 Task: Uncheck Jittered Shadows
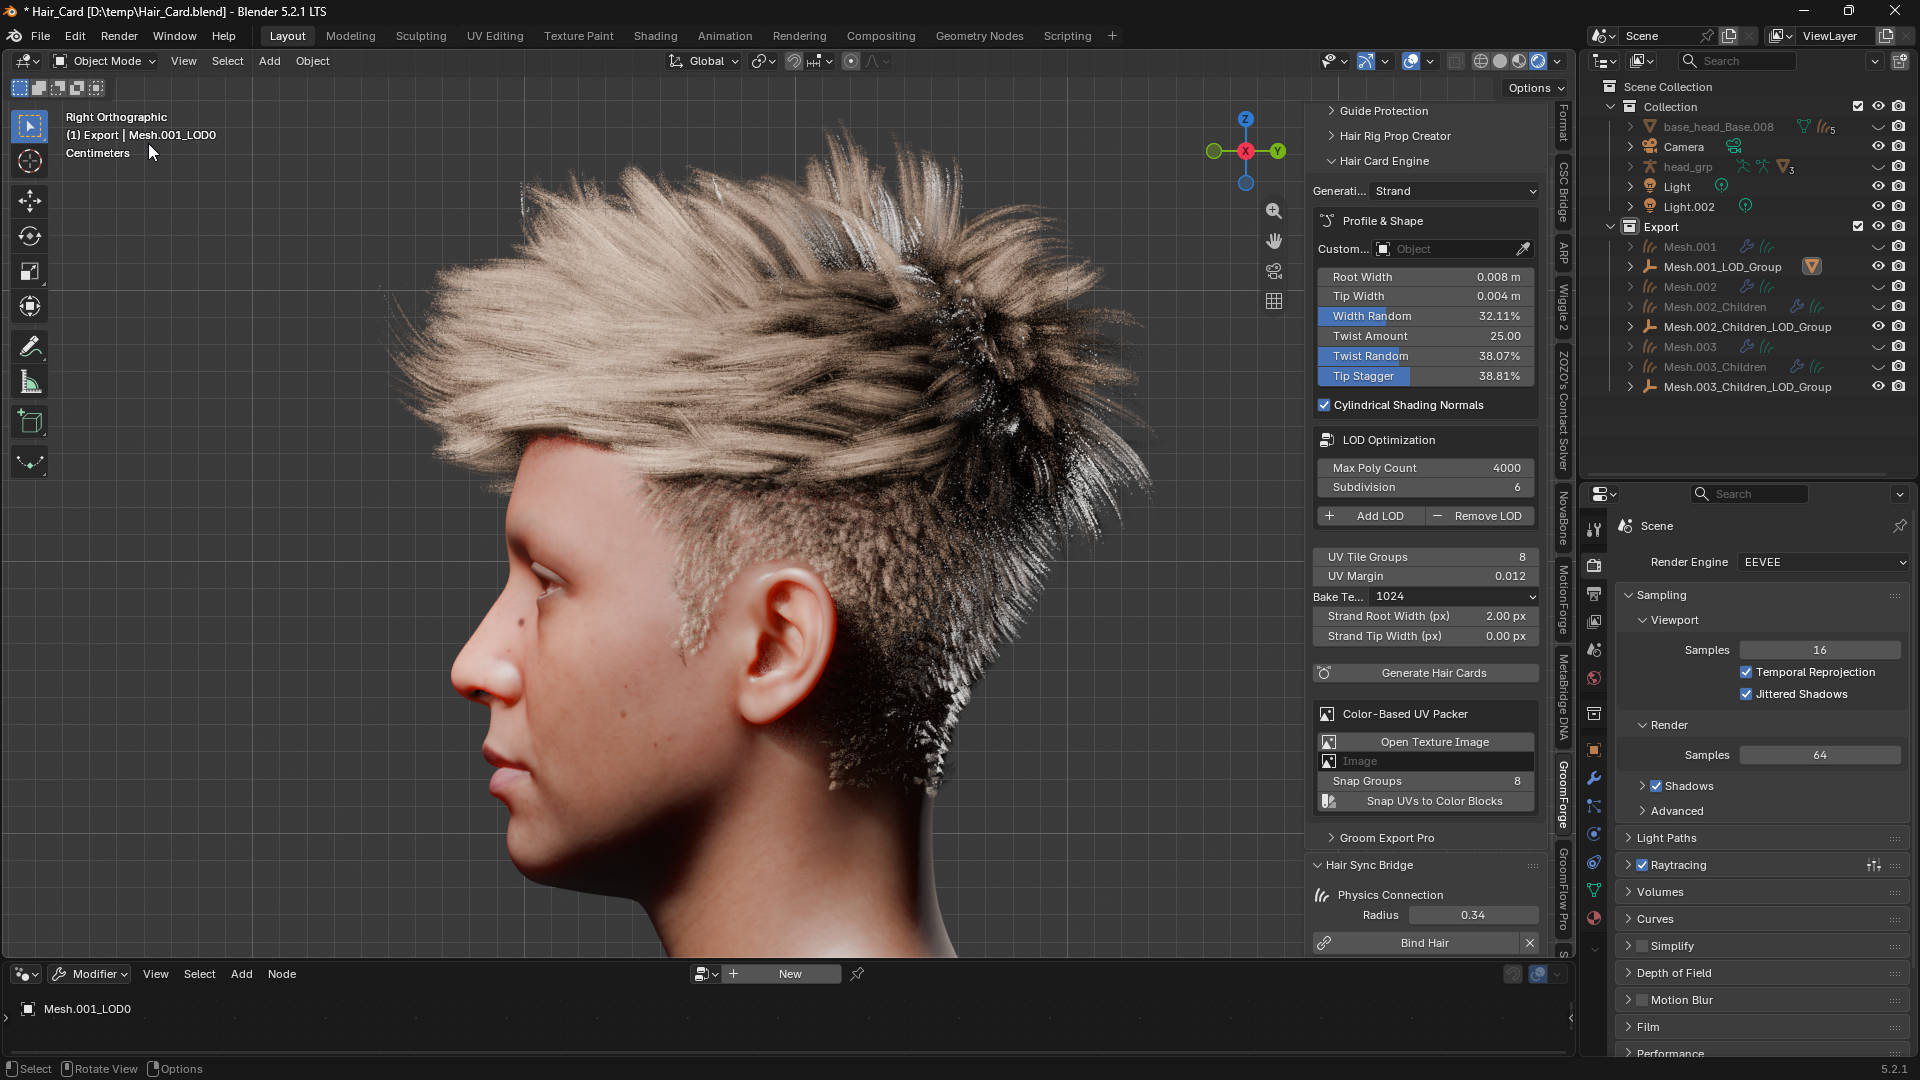(x=1746, y=694)
